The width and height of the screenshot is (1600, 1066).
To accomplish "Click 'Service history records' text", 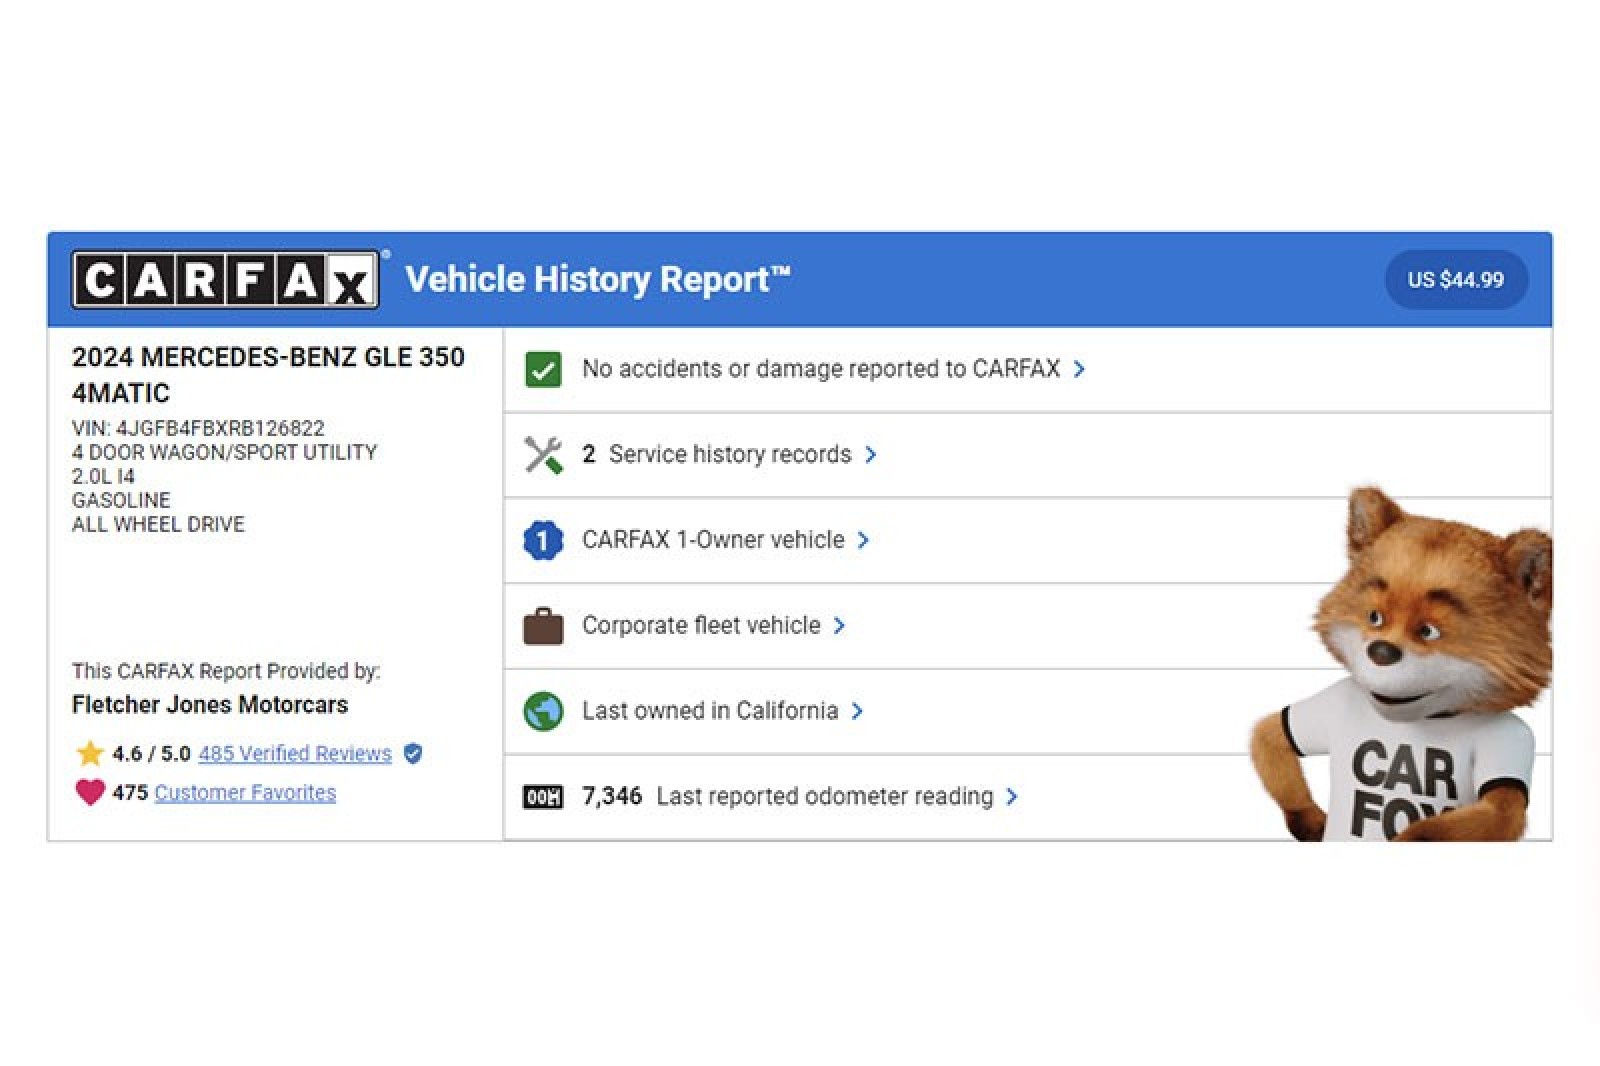I will coord(730,455).
